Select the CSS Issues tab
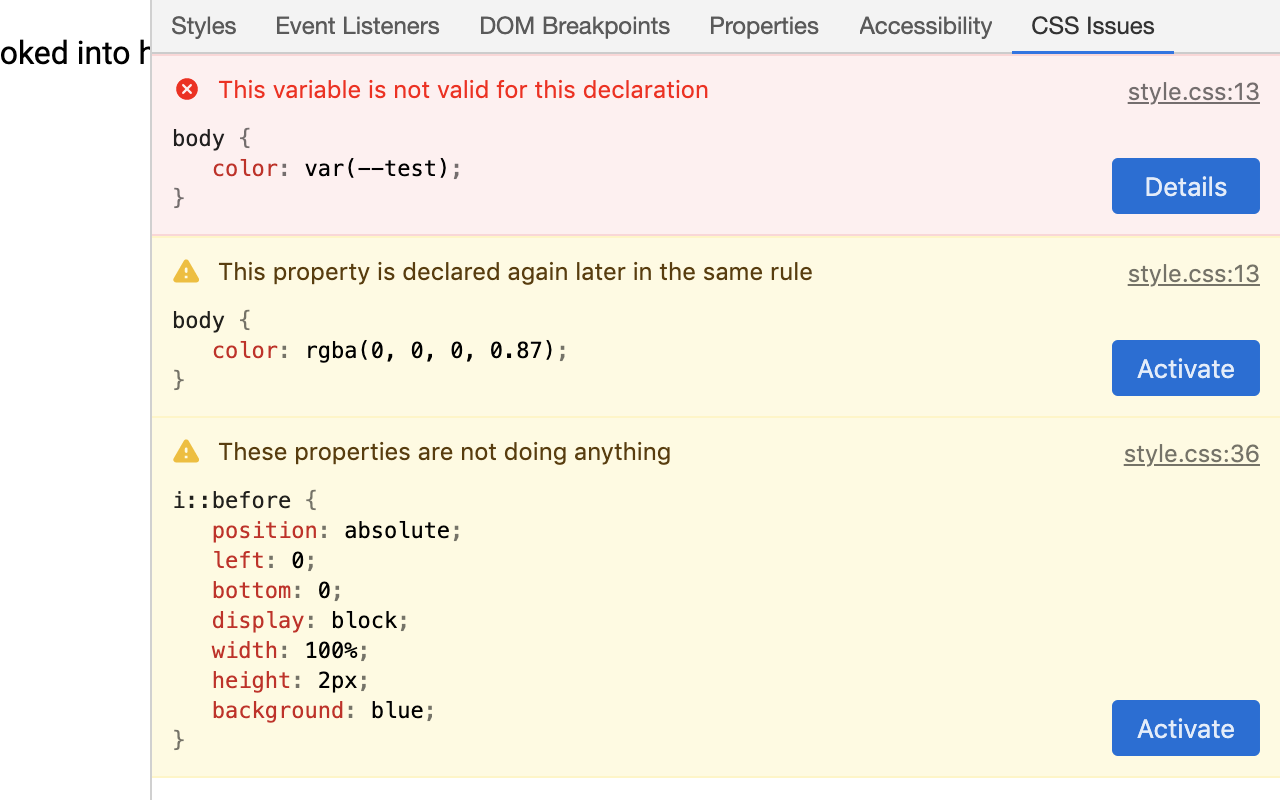The width and height of the screenshot is (1280, 800). (1092, 26)
